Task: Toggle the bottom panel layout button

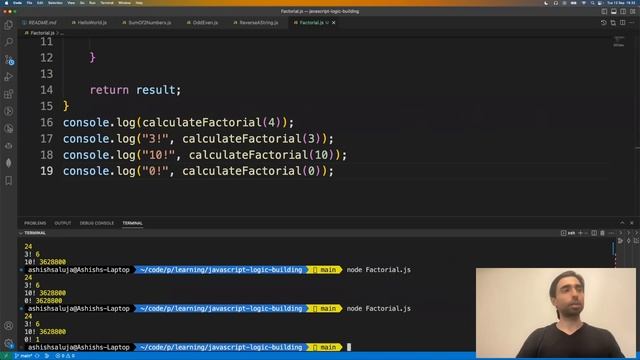Action: tap(613, 11)
